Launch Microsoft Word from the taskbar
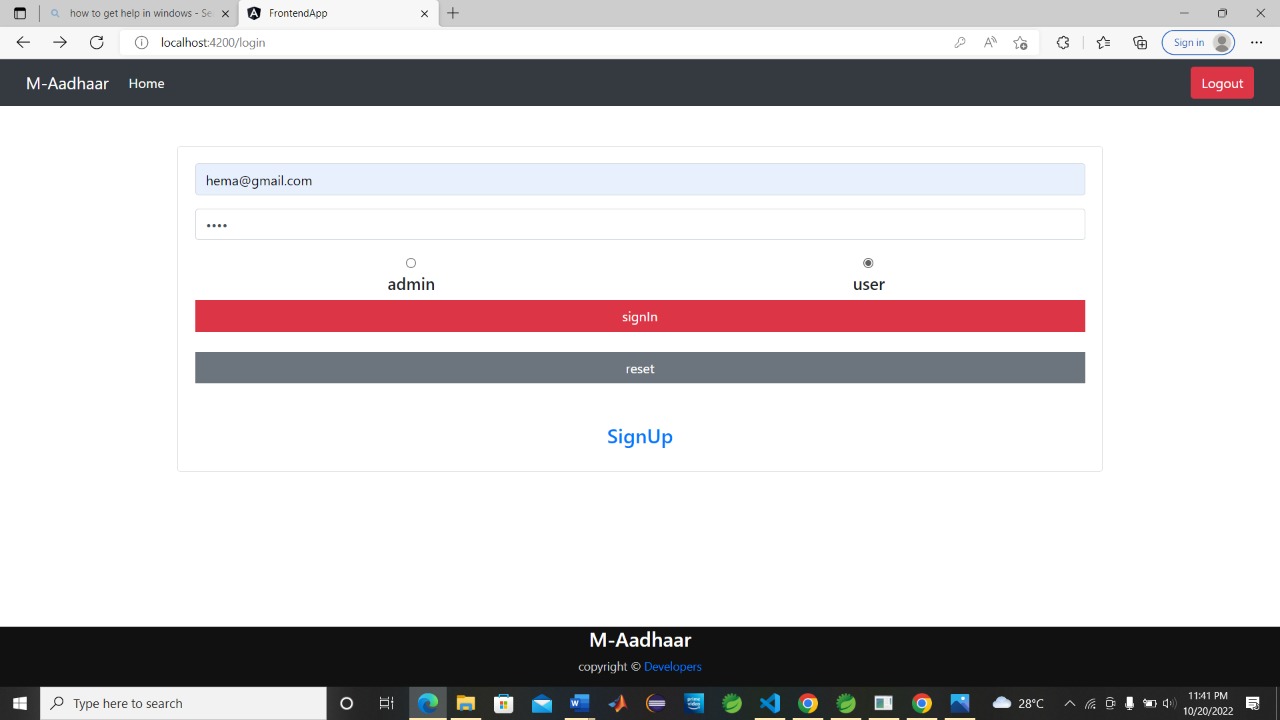The width and height of the screenshot is (1280, 720). [579, 703]
